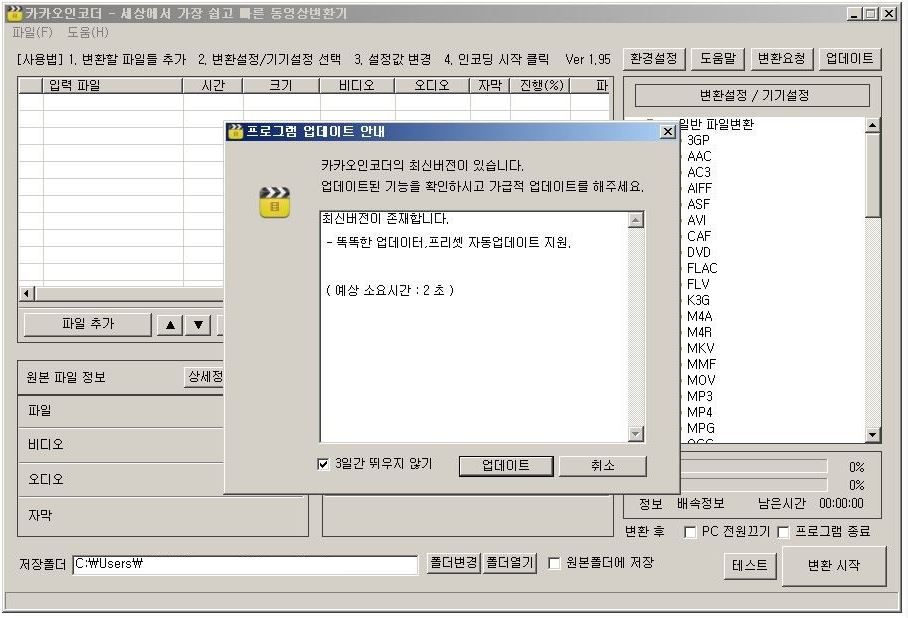908x618 pixels.
Task: Click the format list scrollbar thumb
Action: (873, 175)
